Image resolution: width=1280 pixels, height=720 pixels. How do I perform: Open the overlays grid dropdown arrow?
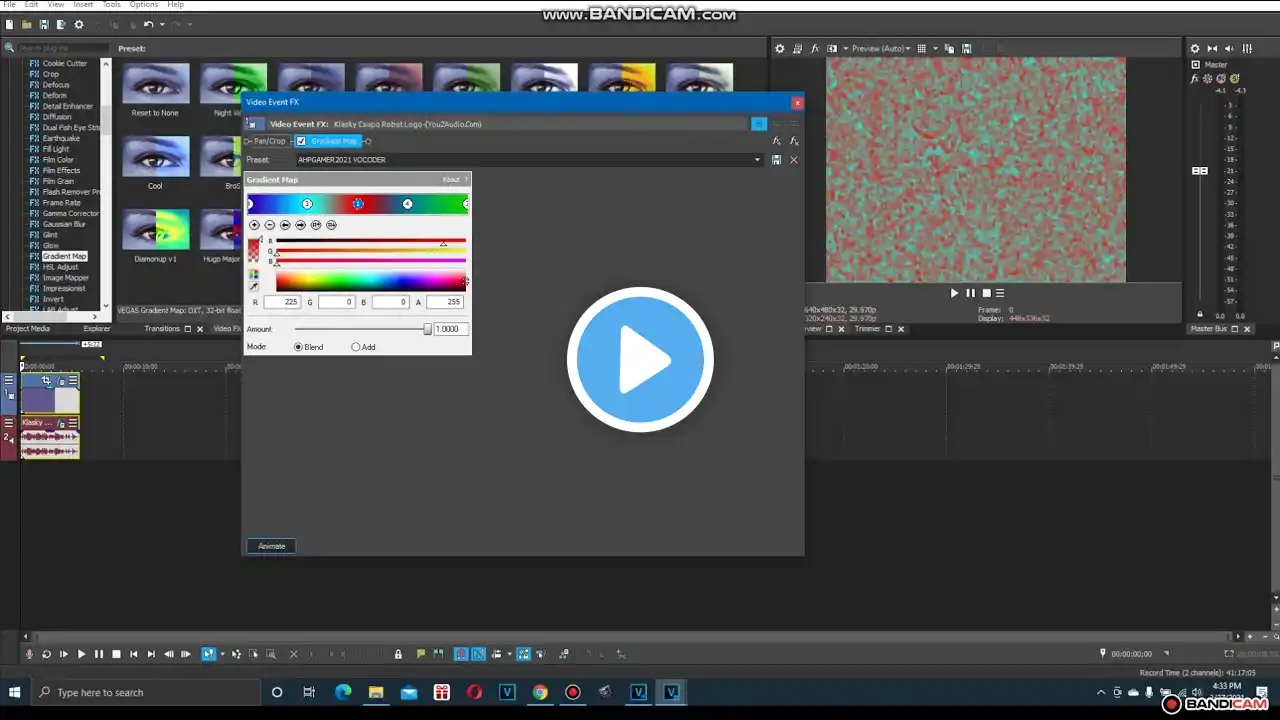point(935,48)
